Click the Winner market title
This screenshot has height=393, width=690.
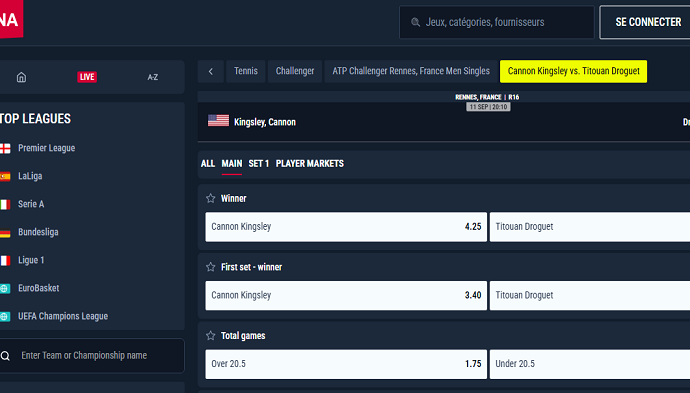point(233,198)
